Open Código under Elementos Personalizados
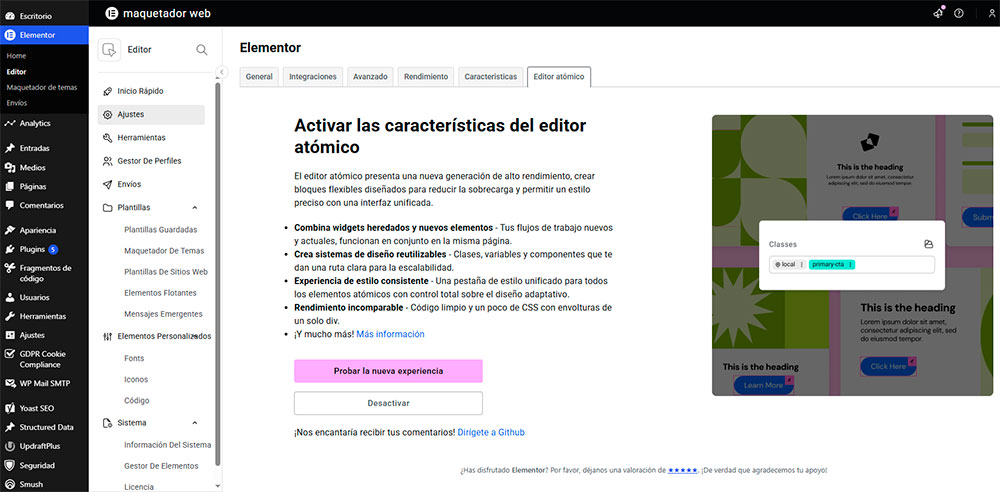This screenshot has height=492, width=1000. (x=136, y=401)
